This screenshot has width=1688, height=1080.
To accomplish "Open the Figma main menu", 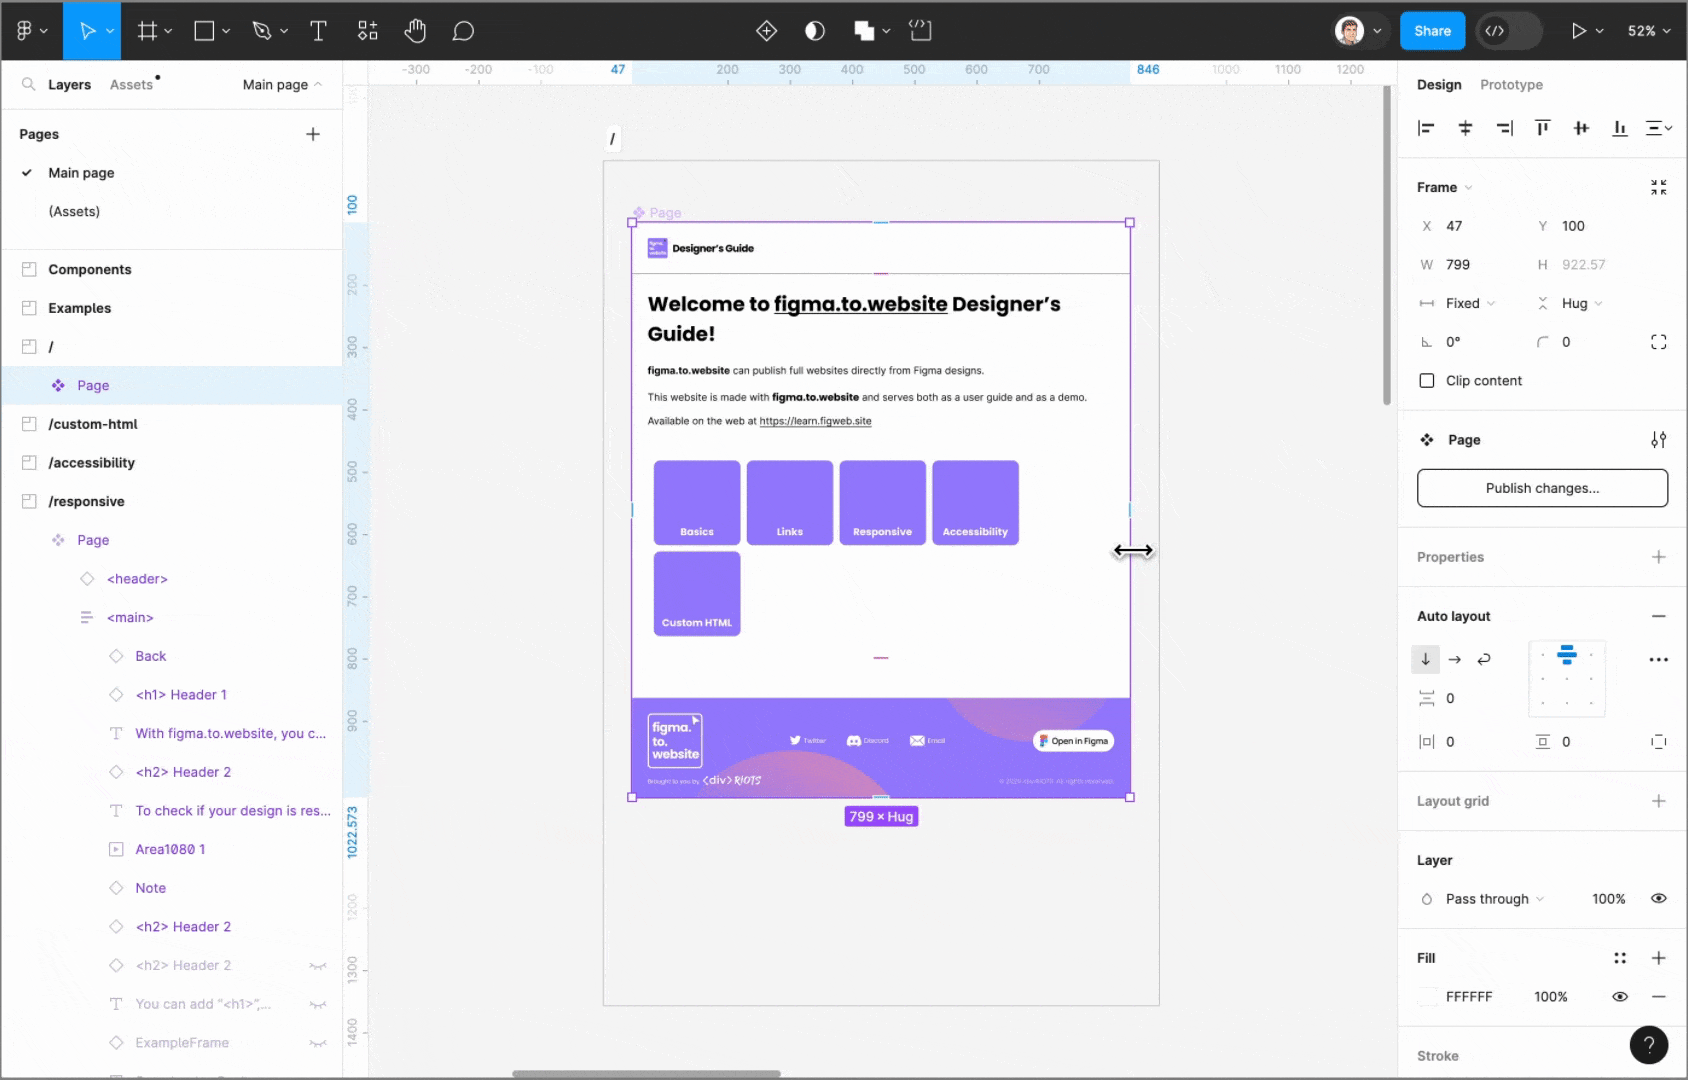I will 31,31.
